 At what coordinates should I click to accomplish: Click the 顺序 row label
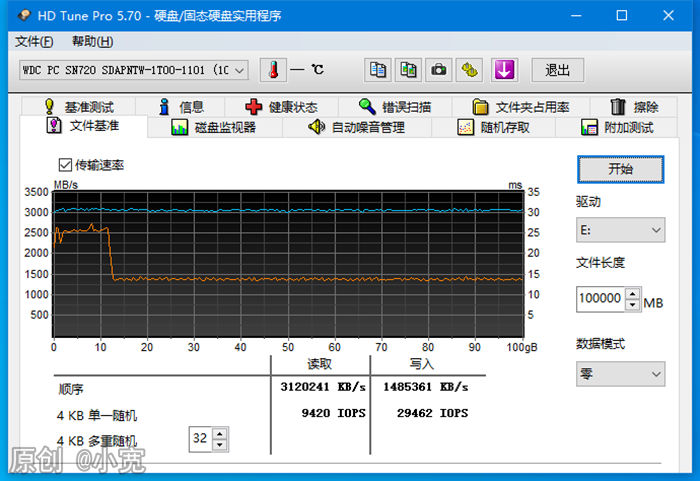click(x=71, y=389)
